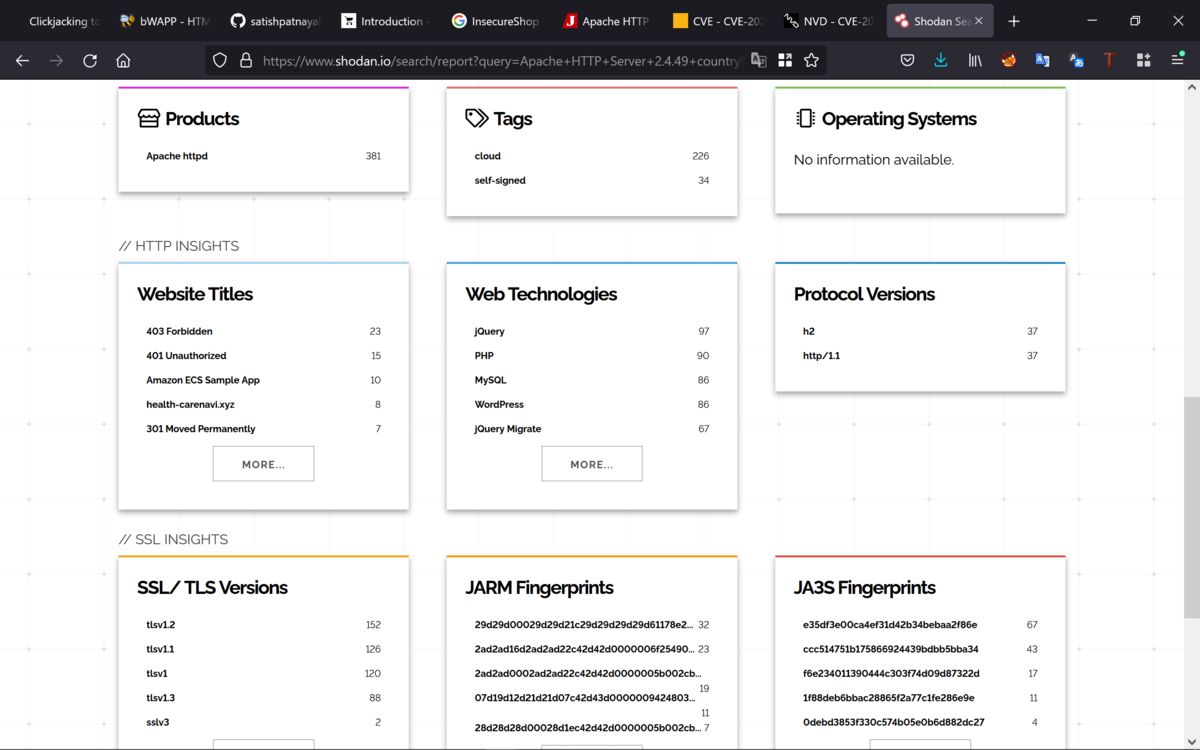The height and width of the screenshot is (750, 1200).
Task: Click the Japanese translate extension icon
Action: 1076,61
